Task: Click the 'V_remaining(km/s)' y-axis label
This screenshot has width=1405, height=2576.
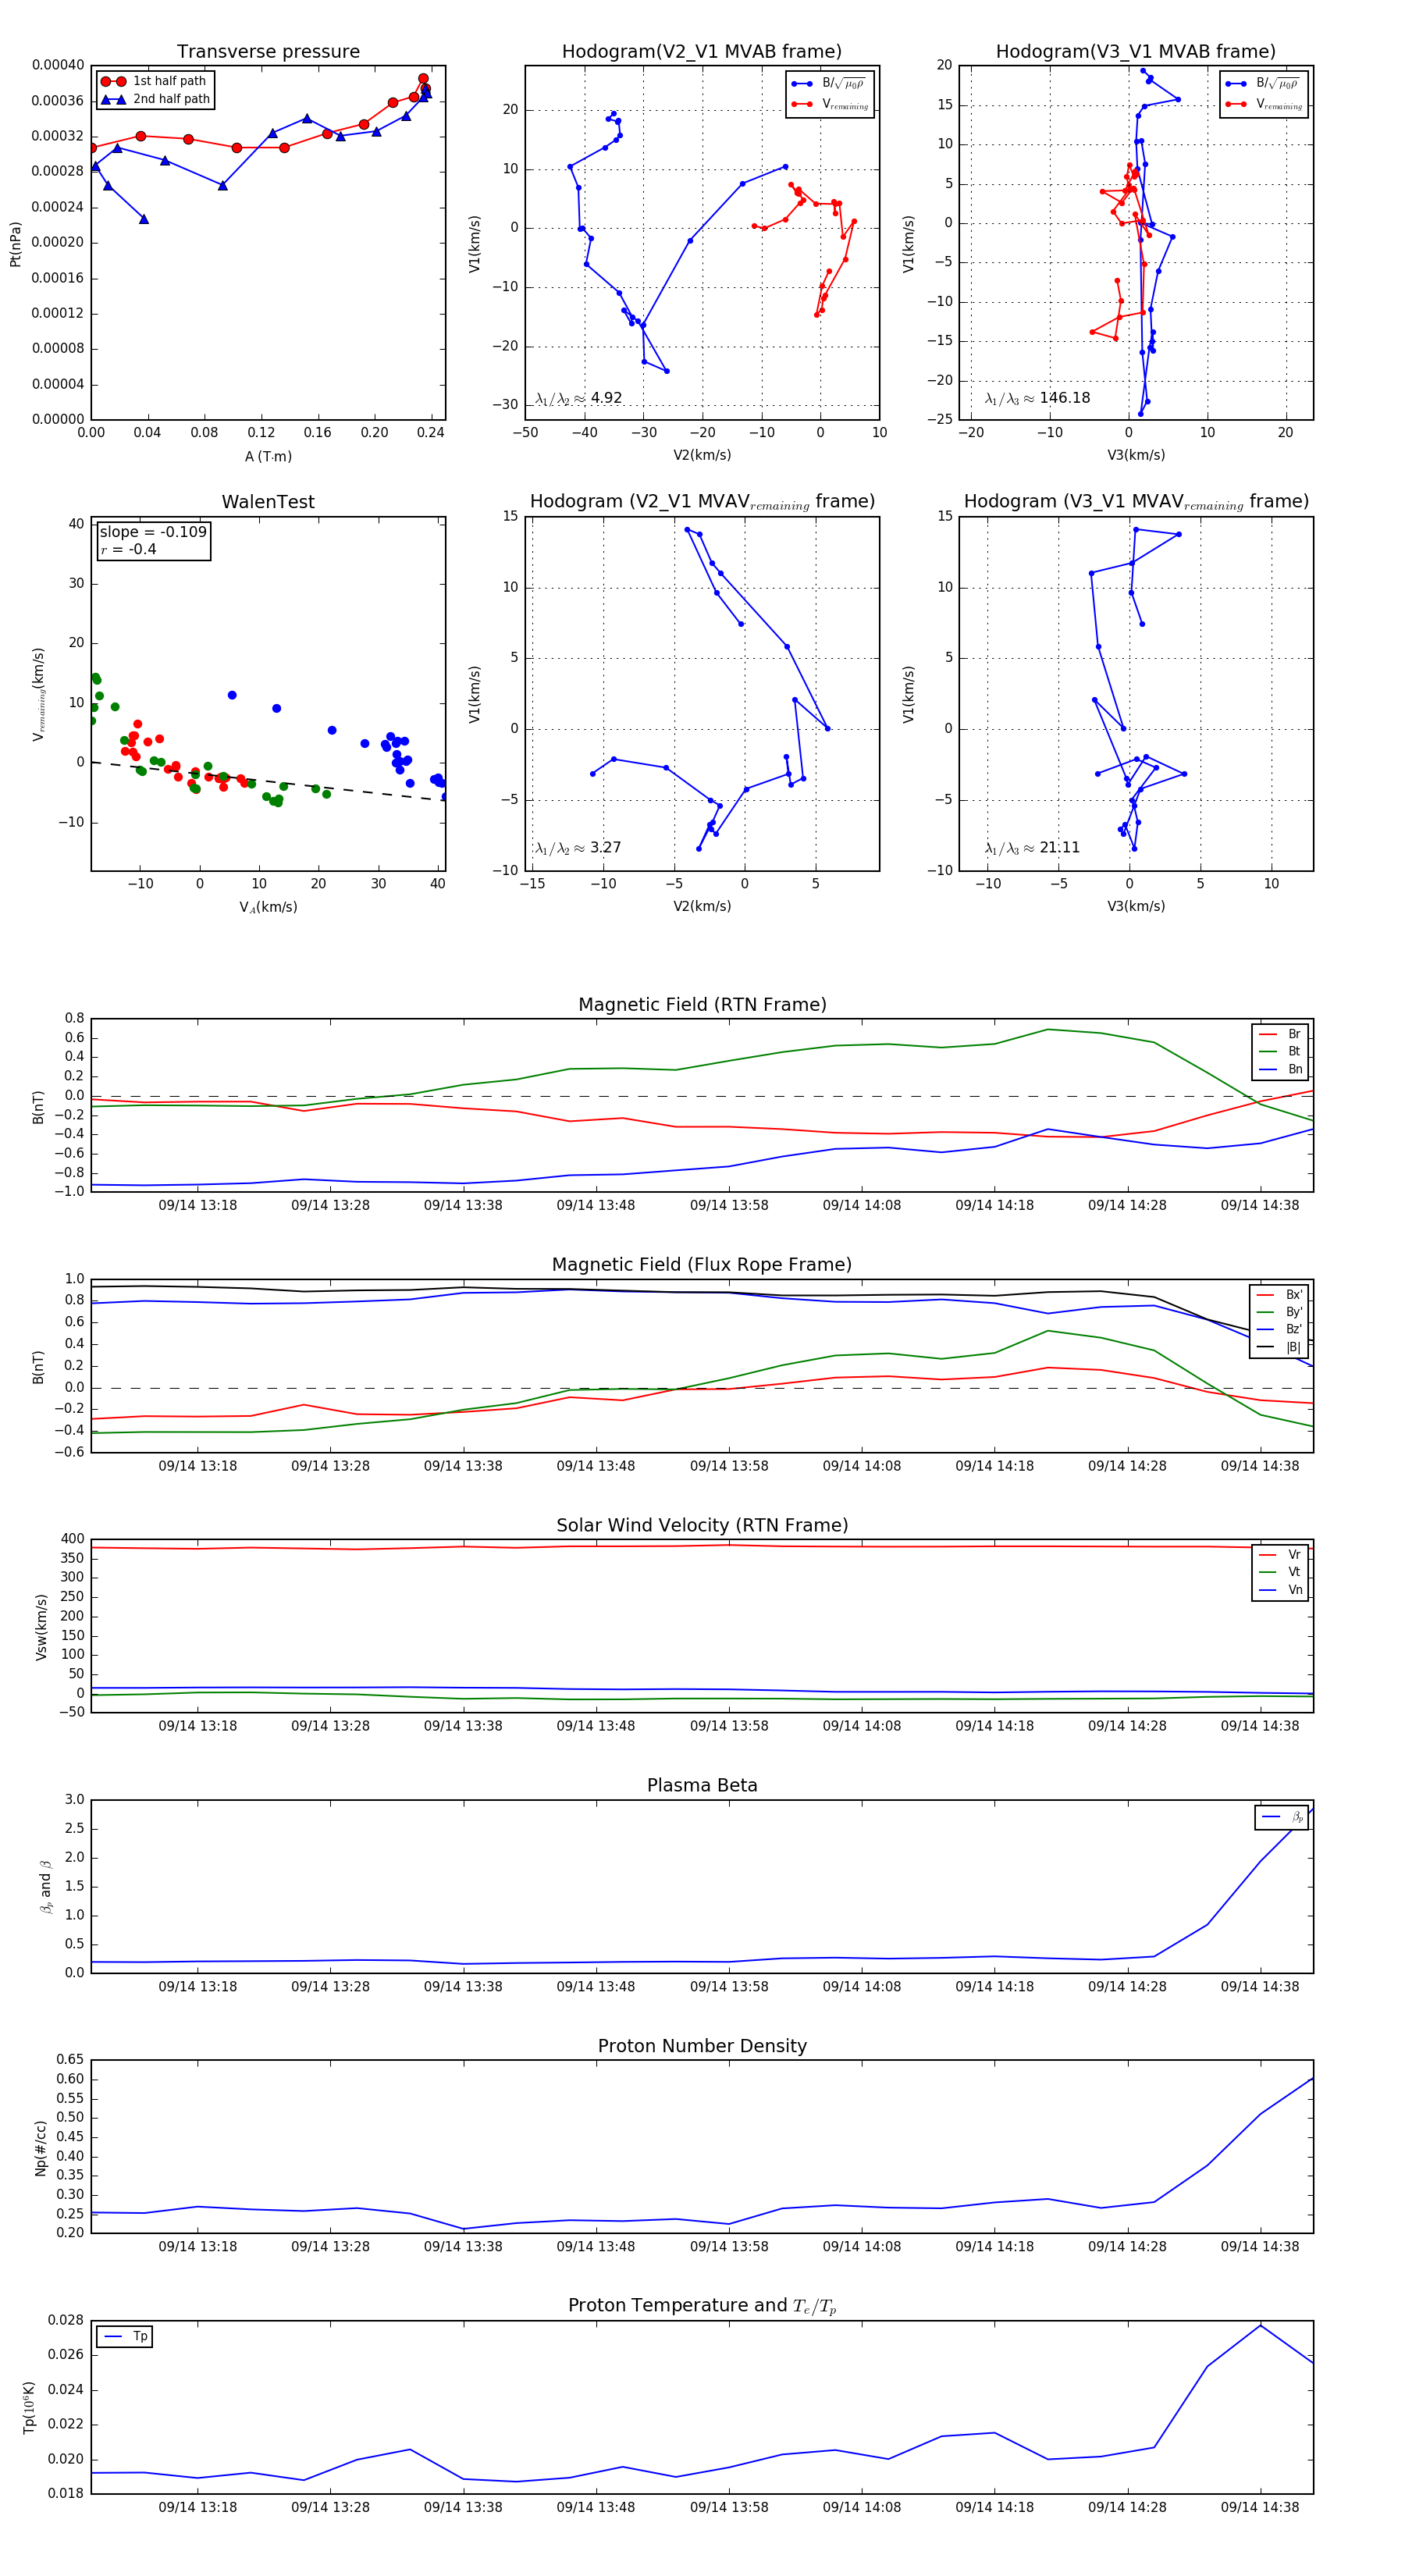Action: [x=39, y=694]
